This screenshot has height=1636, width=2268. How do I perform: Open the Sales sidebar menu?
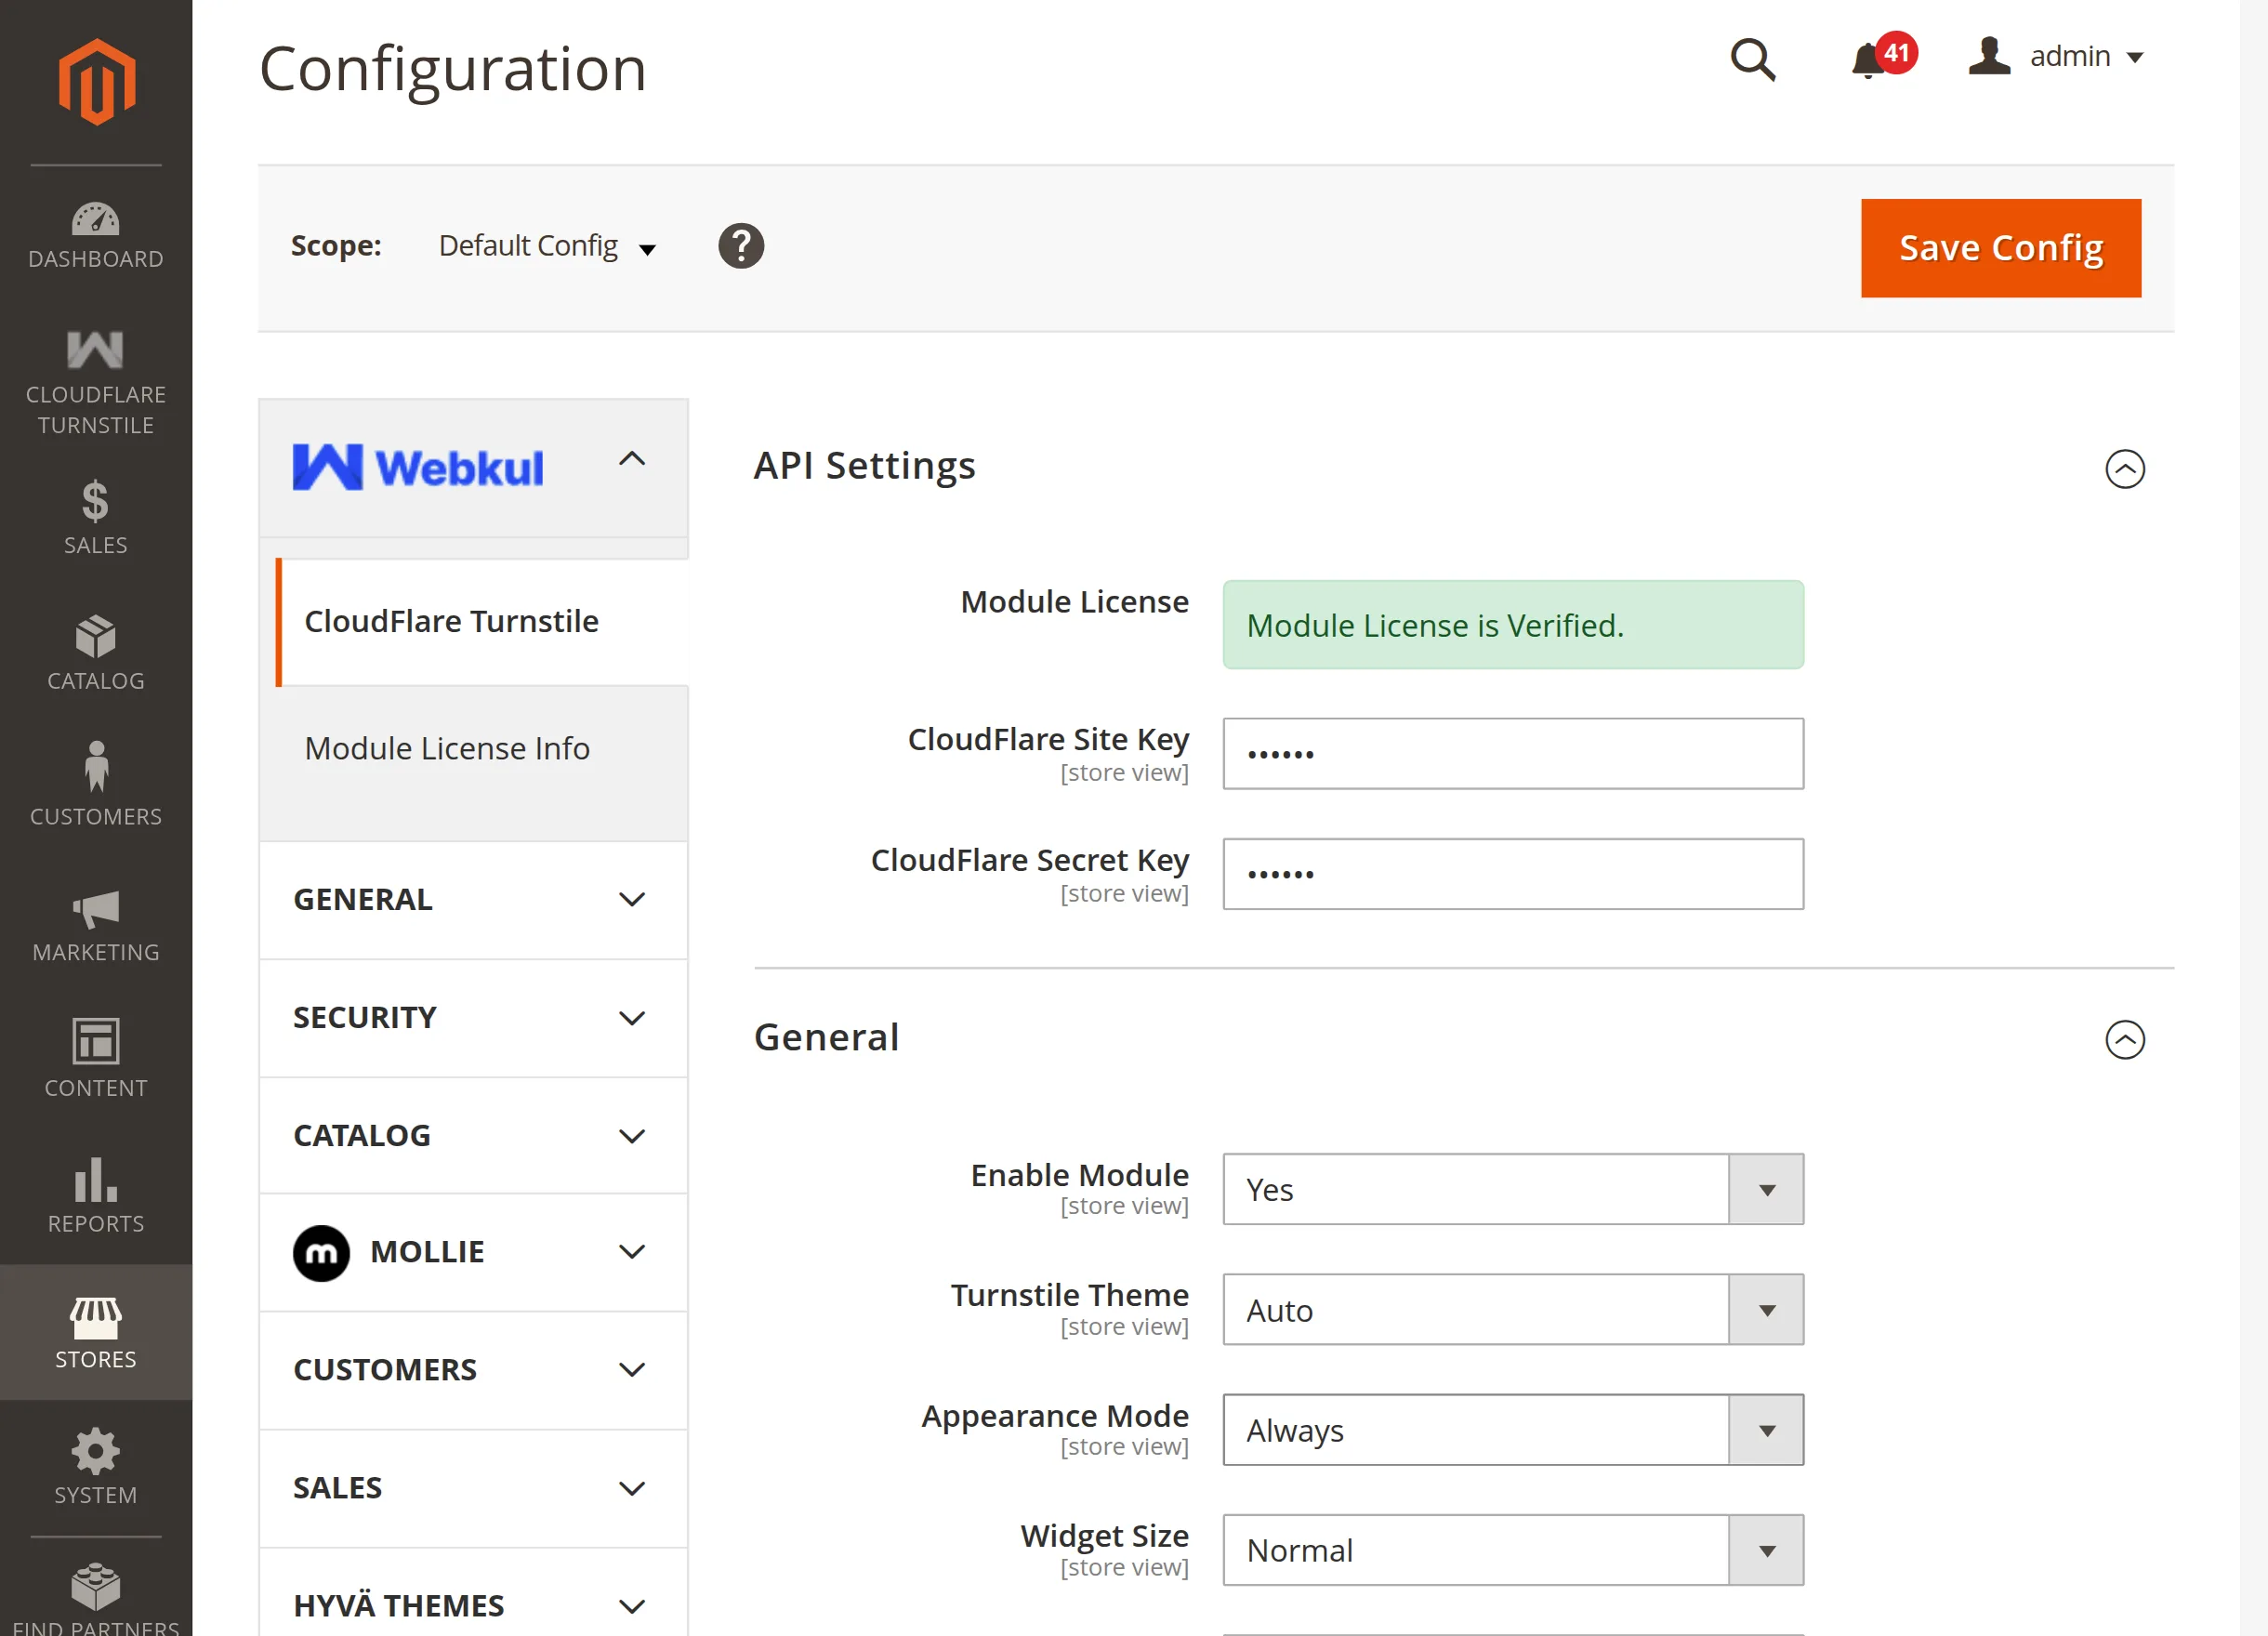(x=96, y=517)
